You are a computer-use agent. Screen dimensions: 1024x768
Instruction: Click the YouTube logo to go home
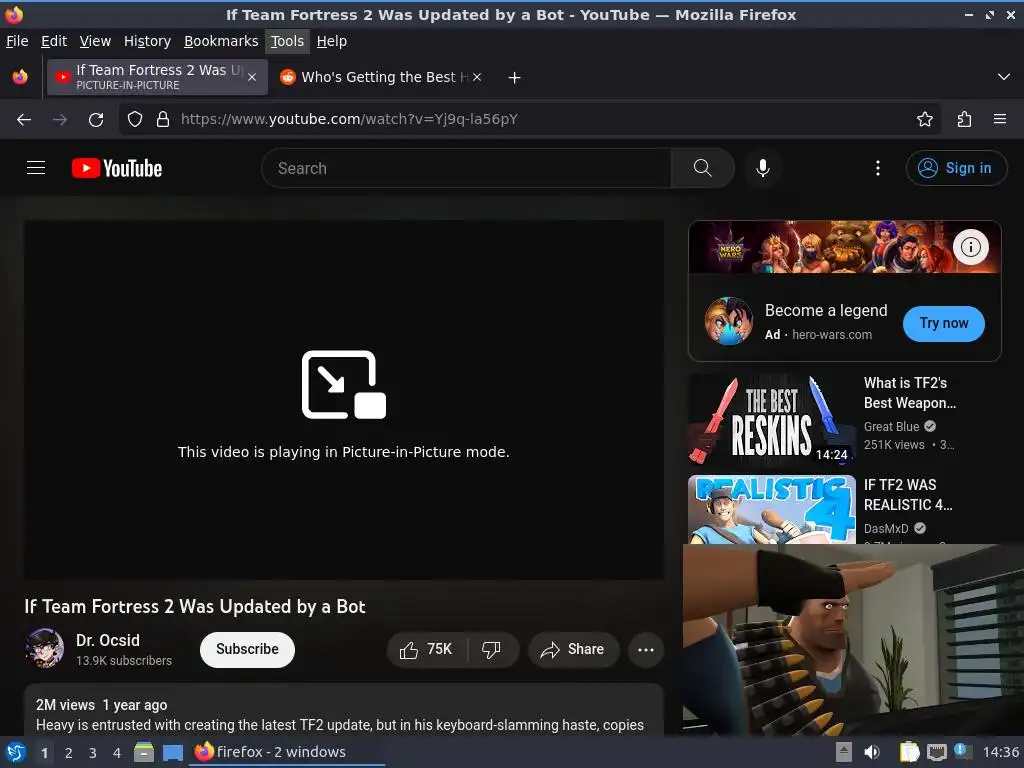(x=117, y=168)
